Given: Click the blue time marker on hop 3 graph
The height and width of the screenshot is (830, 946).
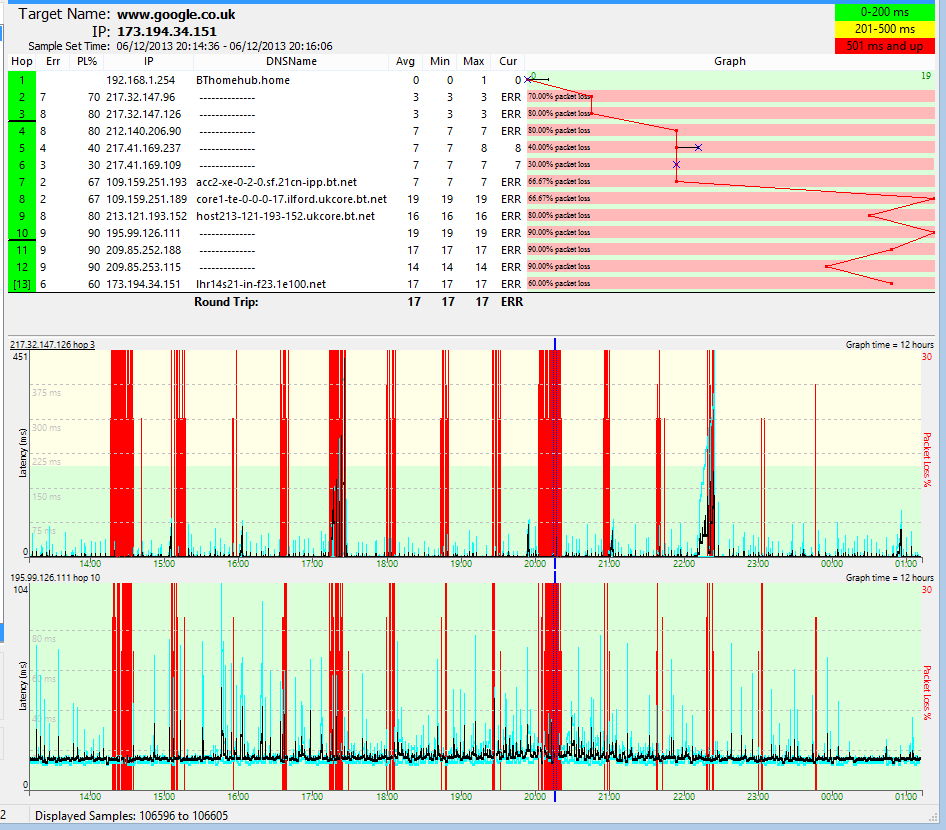Looking at the screenshot, I should pyautogui.click(x=554, y=451).
